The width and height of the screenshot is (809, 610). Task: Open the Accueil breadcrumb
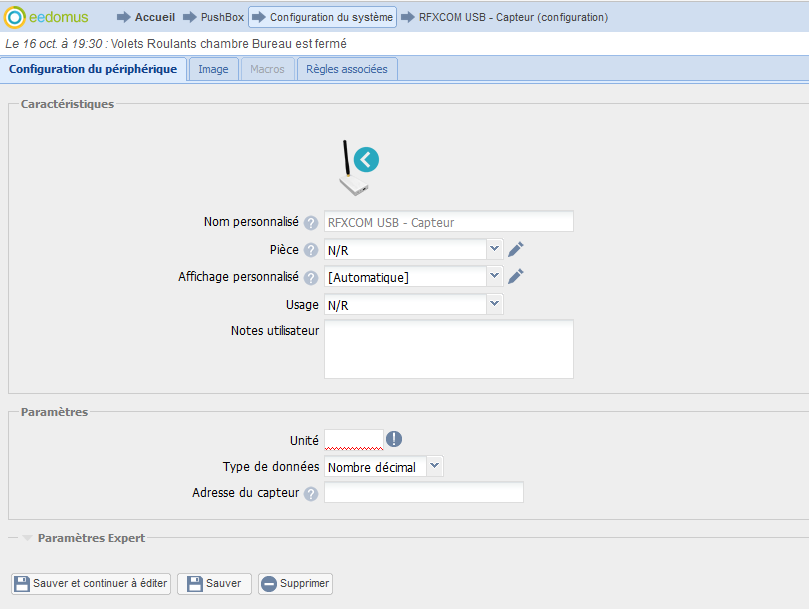[x=146, y=17]
